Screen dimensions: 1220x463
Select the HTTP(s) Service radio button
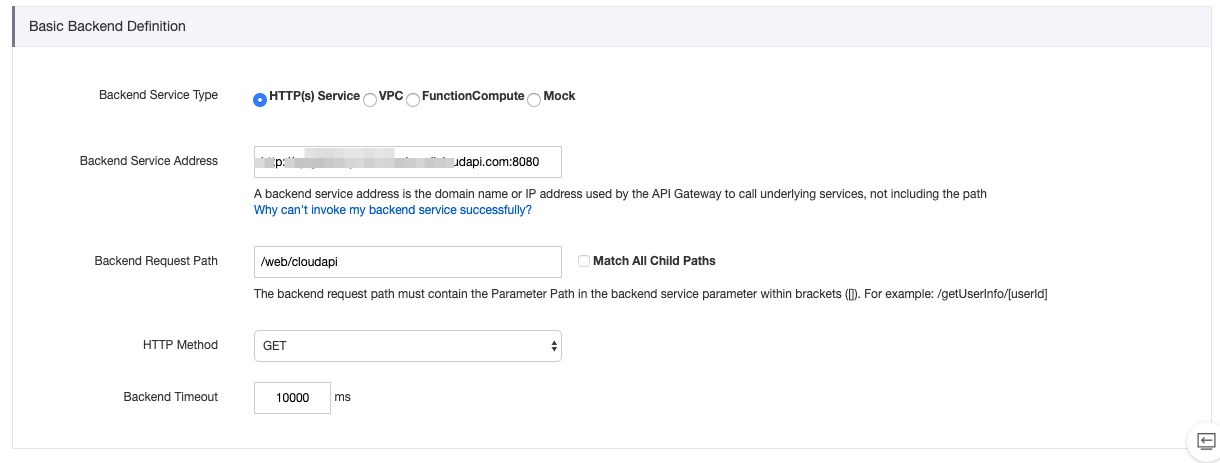(x=260, y=99)
